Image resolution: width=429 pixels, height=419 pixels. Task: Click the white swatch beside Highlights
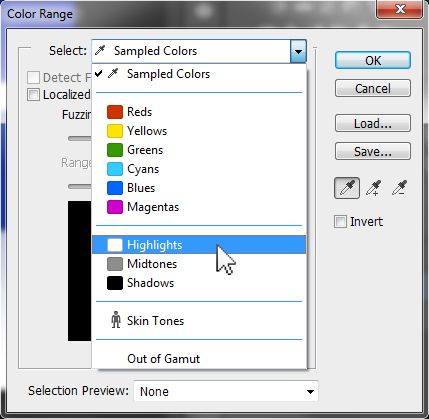point(115,245)
